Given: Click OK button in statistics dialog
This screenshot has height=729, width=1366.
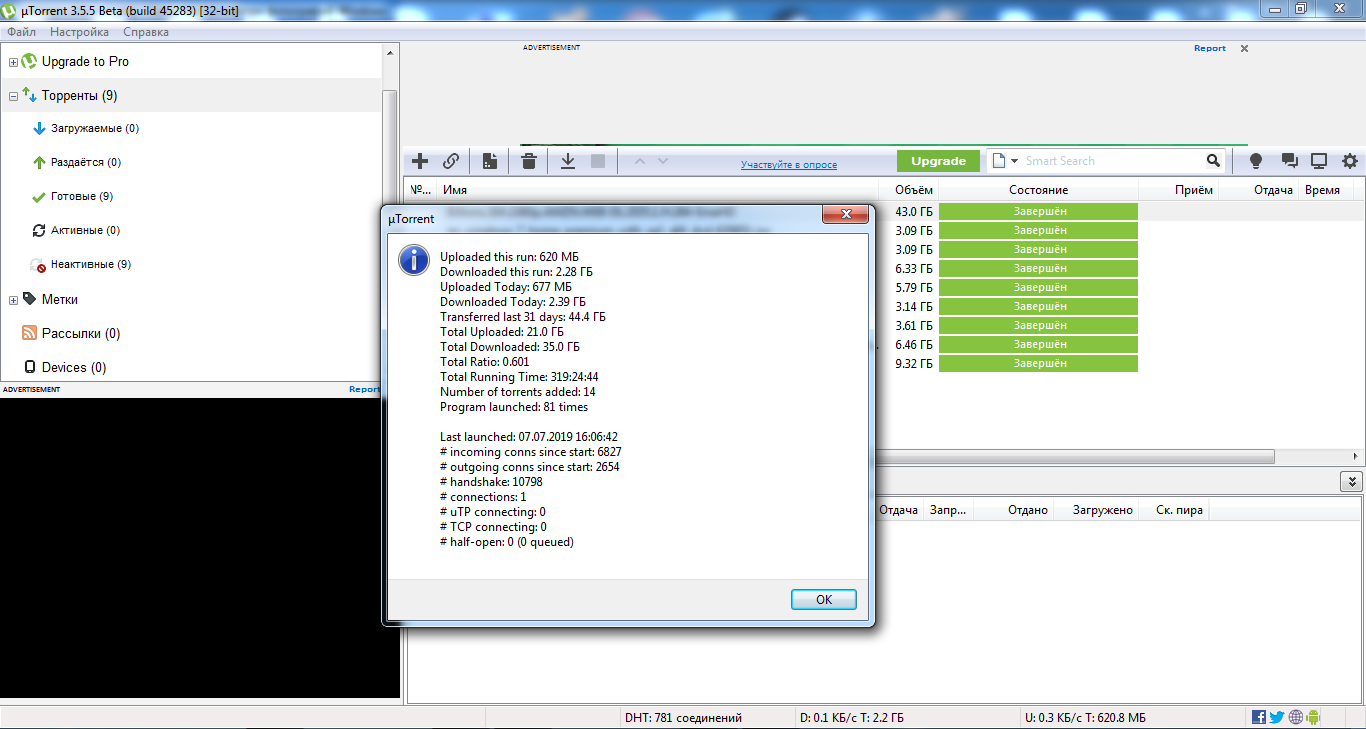Looking at the screenshot, I should tap(824, 600).
